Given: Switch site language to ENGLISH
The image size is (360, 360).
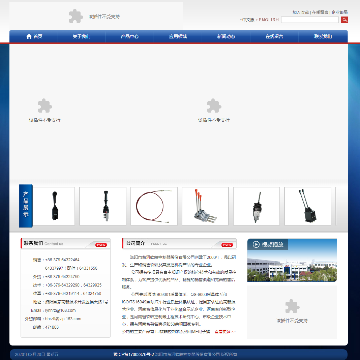Looking at the screenshot, I should click(x=269, y=20).
